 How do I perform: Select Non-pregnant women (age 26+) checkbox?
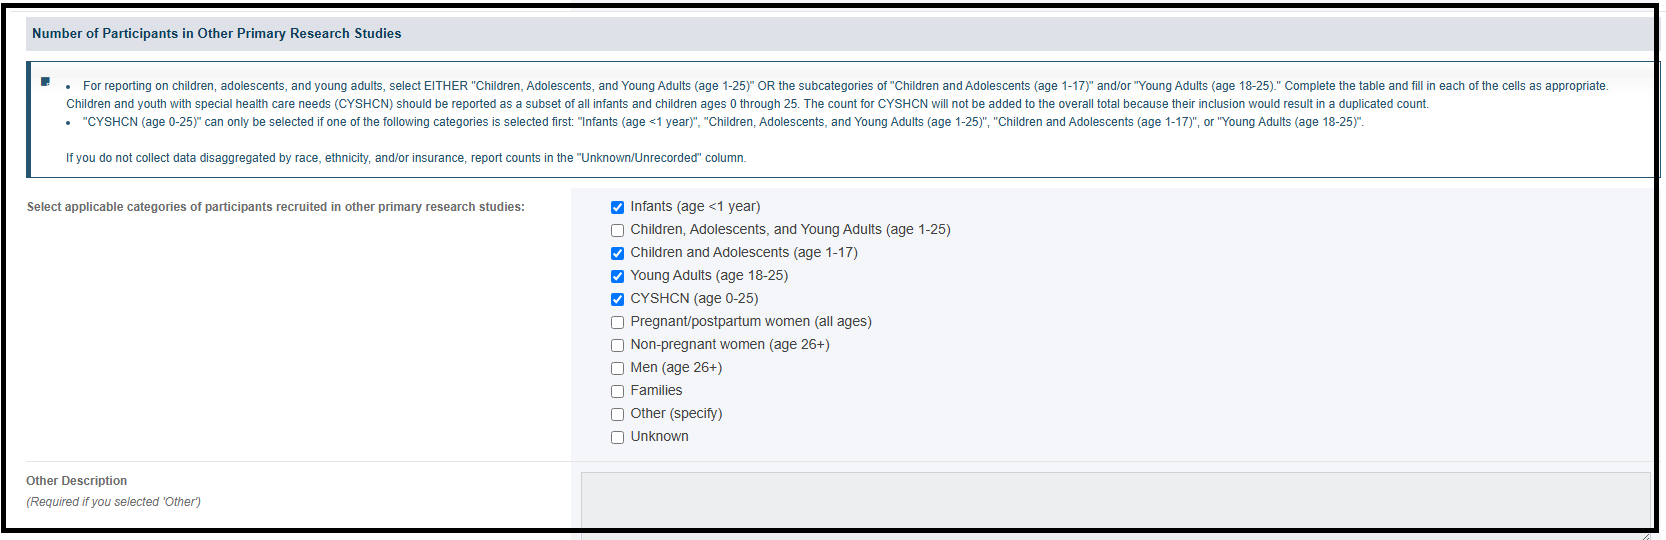point(617,345)
